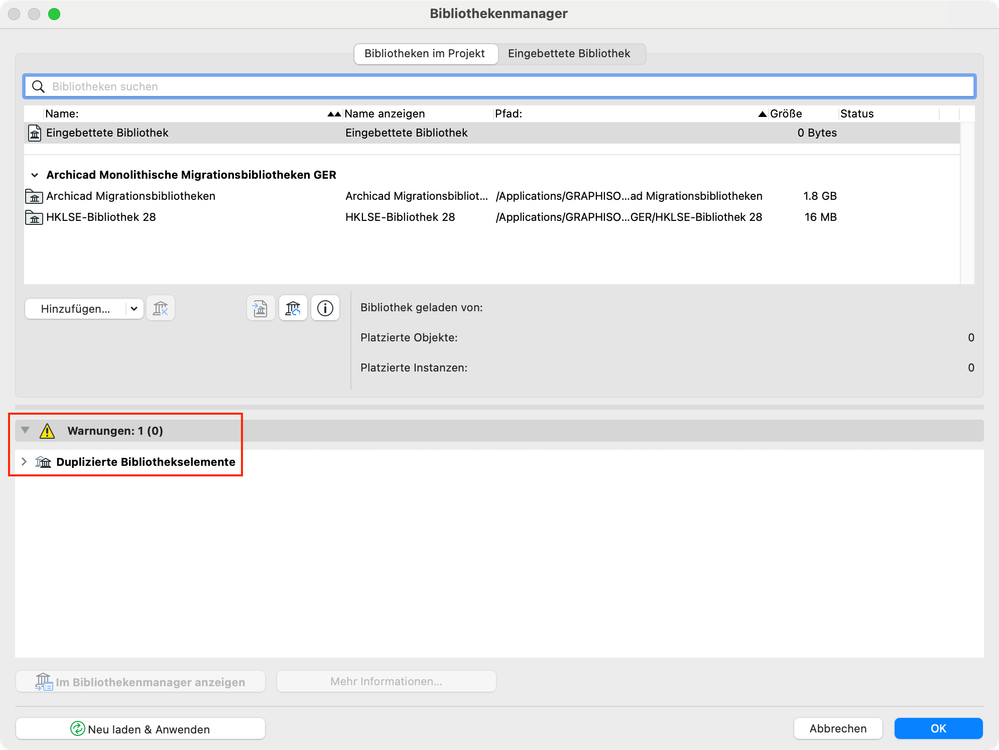The width and height of the screenshot is (999, 750).
Task: Click the HKLSE-Bibliothek 28 folder icon
Action: [x=34, y=217]
